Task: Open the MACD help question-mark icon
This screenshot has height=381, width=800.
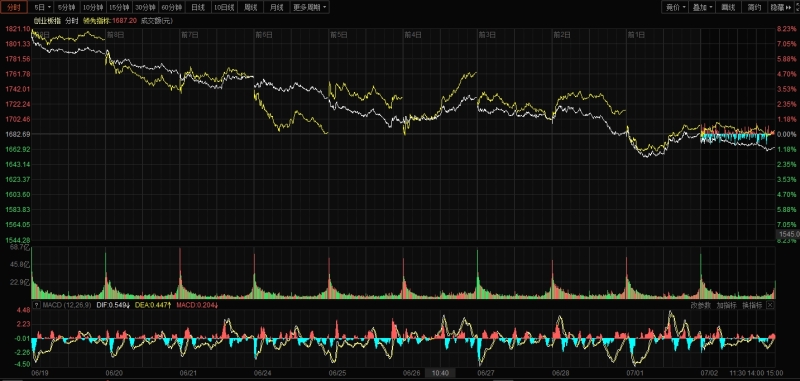Action: coord(36,305)
